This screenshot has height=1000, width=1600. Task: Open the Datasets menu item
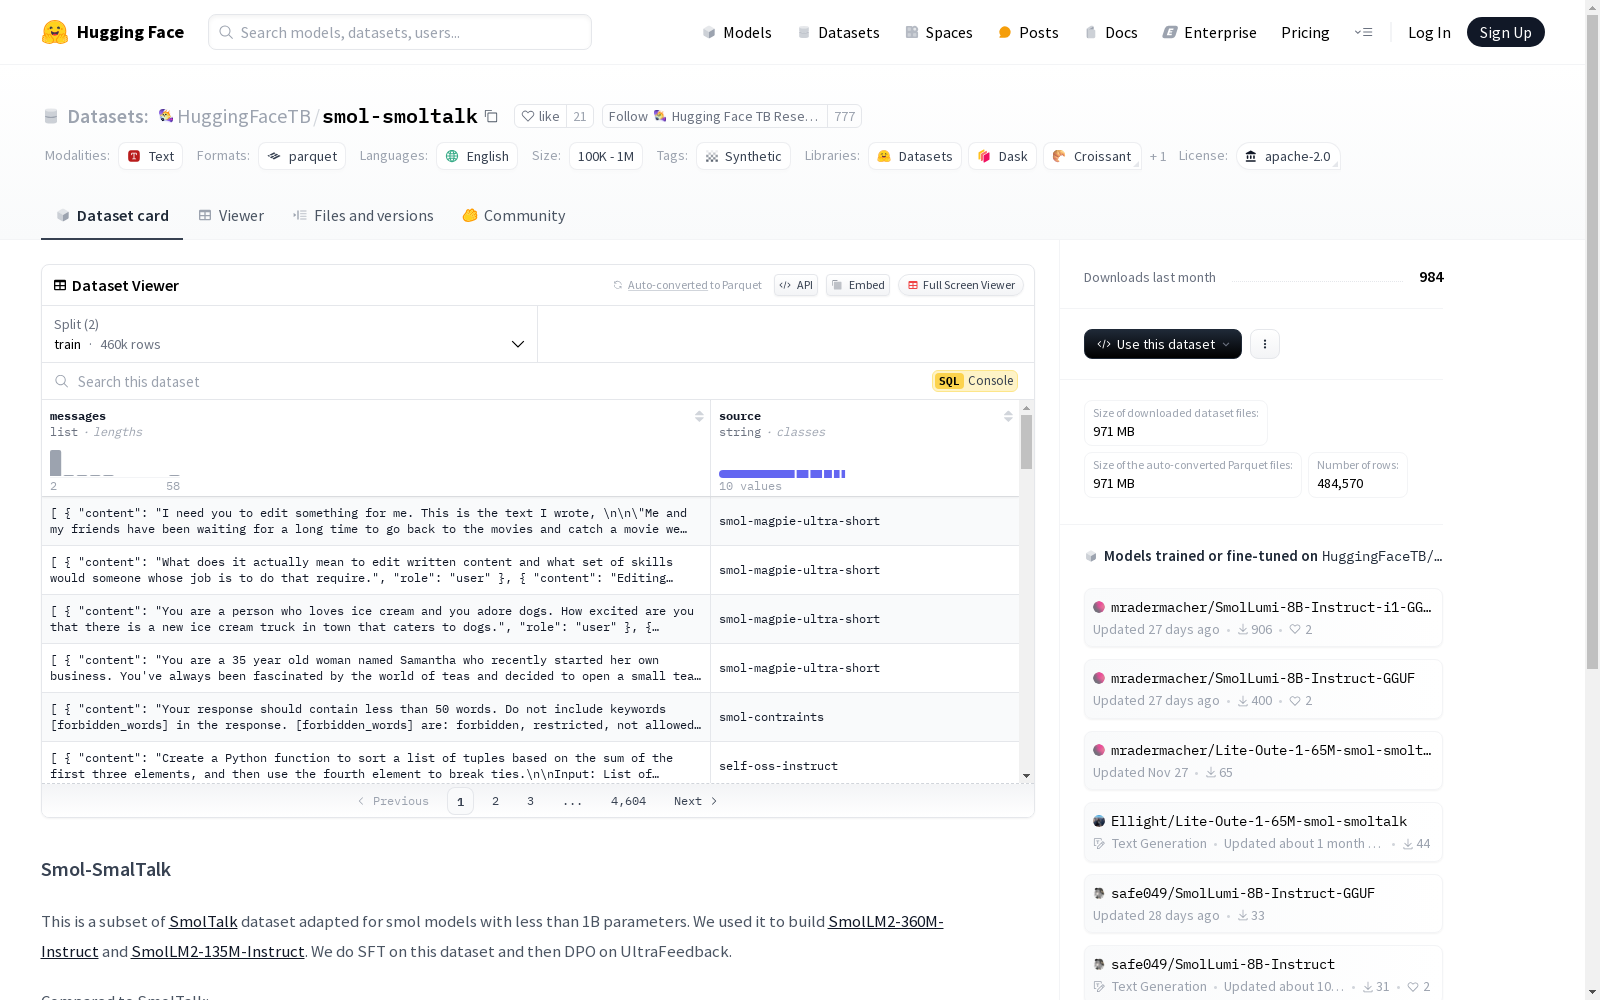pos(838,32)
